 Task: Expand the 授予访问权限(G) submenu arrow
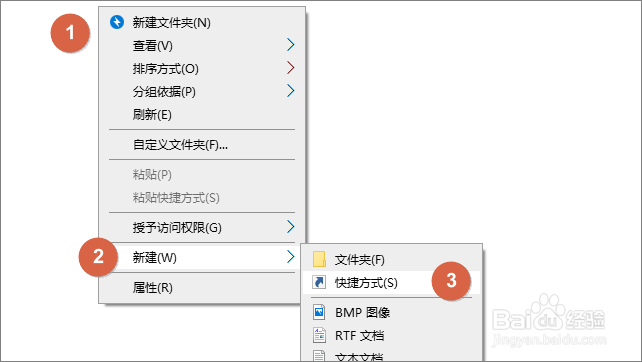pyautogui.click(x=290, y=226)
